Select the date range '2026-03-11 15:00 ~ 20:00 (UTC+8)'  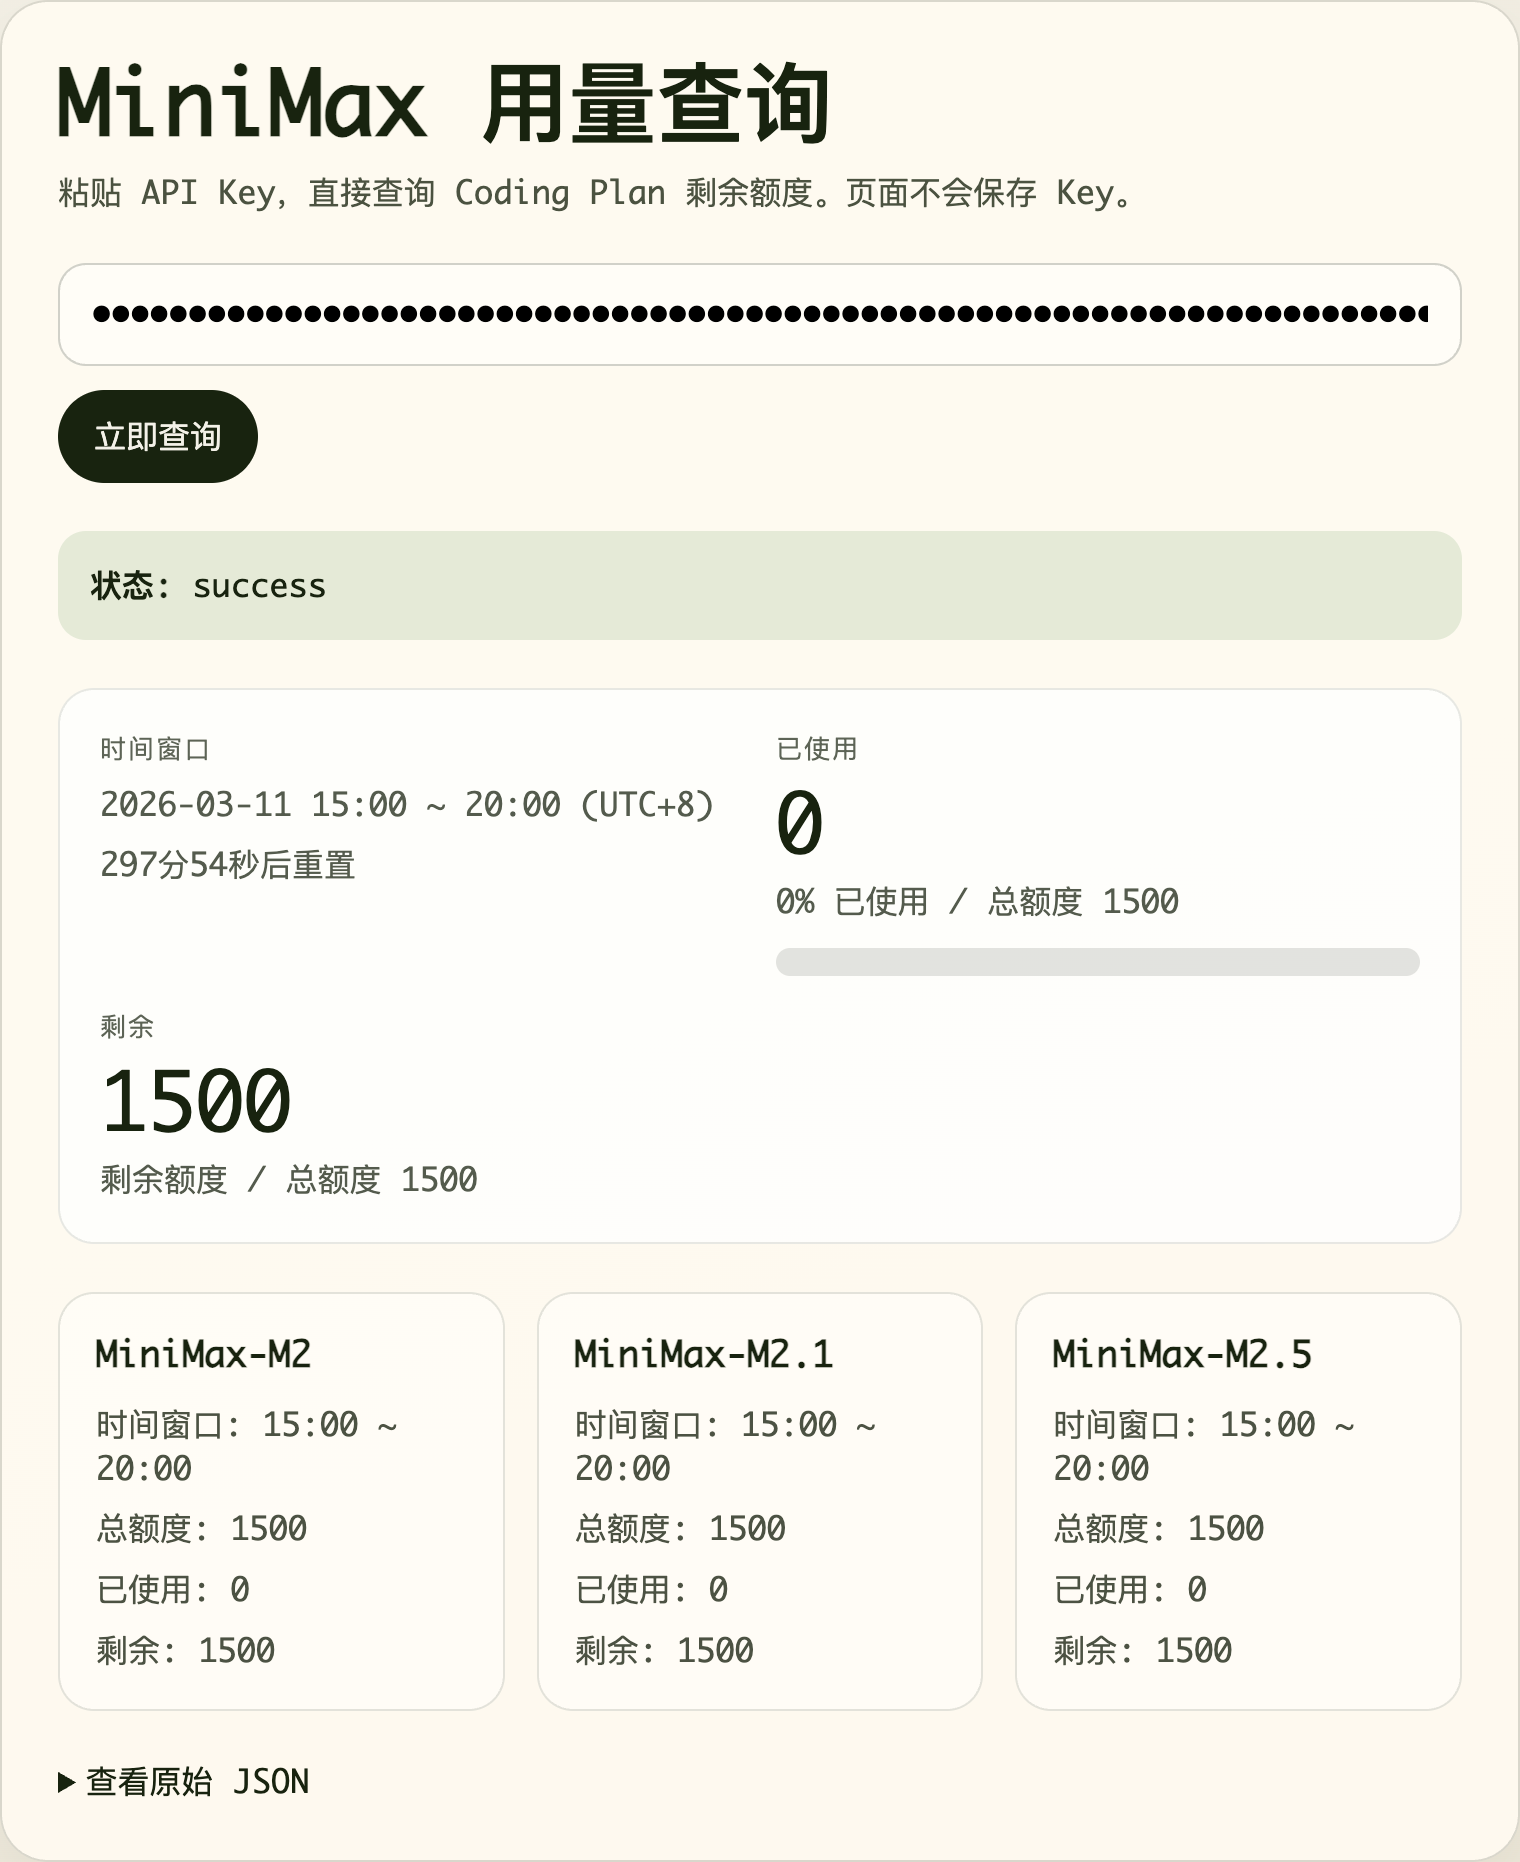coord(407,804)
